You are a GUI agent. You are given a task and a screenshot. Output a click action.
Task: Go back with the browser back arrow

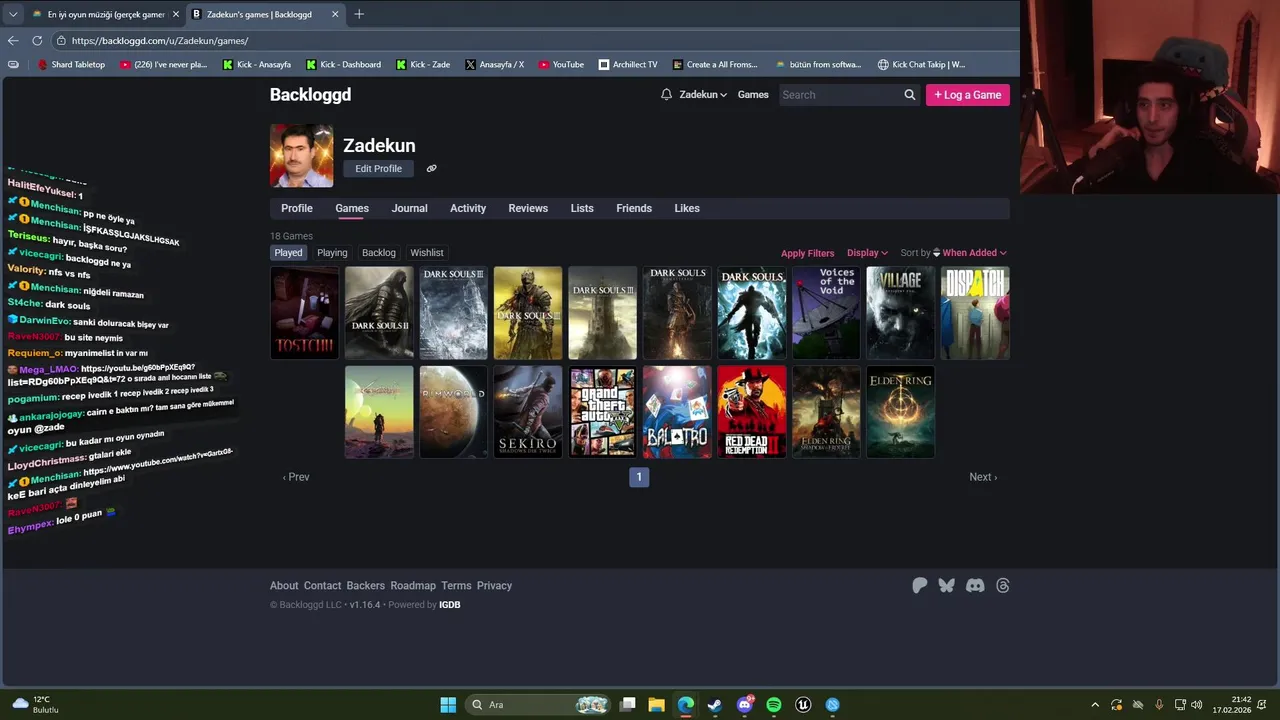coord(13,41)
